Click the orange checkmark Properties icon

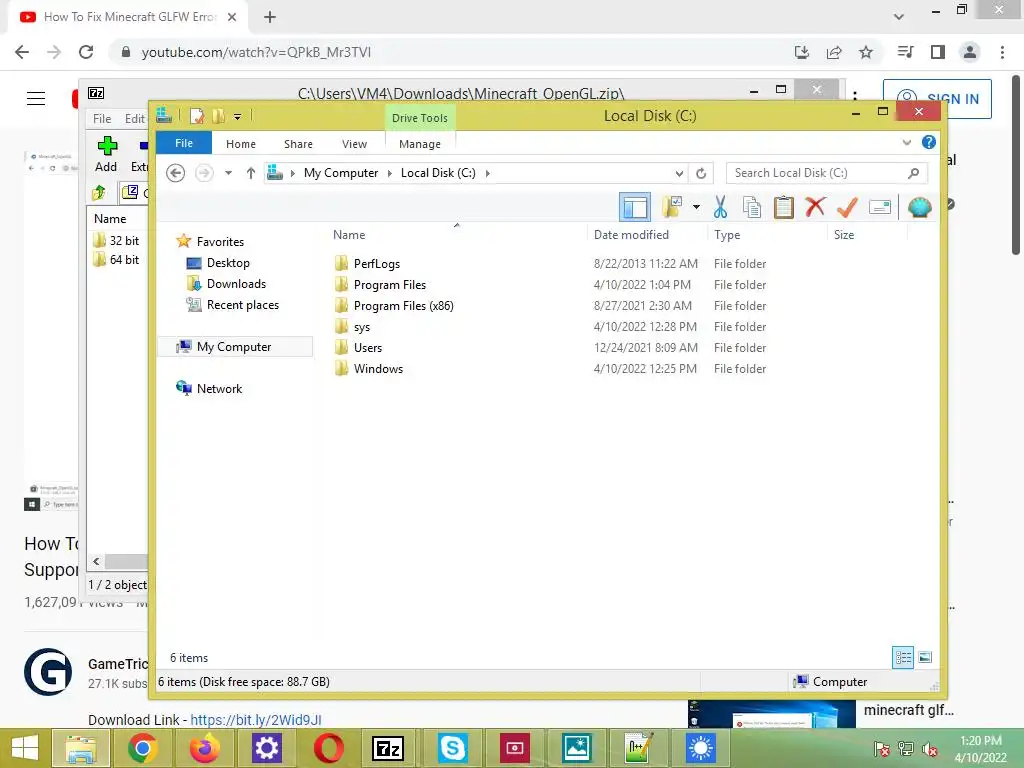pos(847,208)
